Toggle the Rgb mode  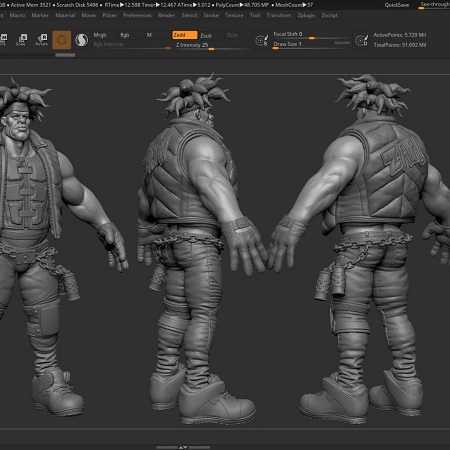tap(125, 35)
